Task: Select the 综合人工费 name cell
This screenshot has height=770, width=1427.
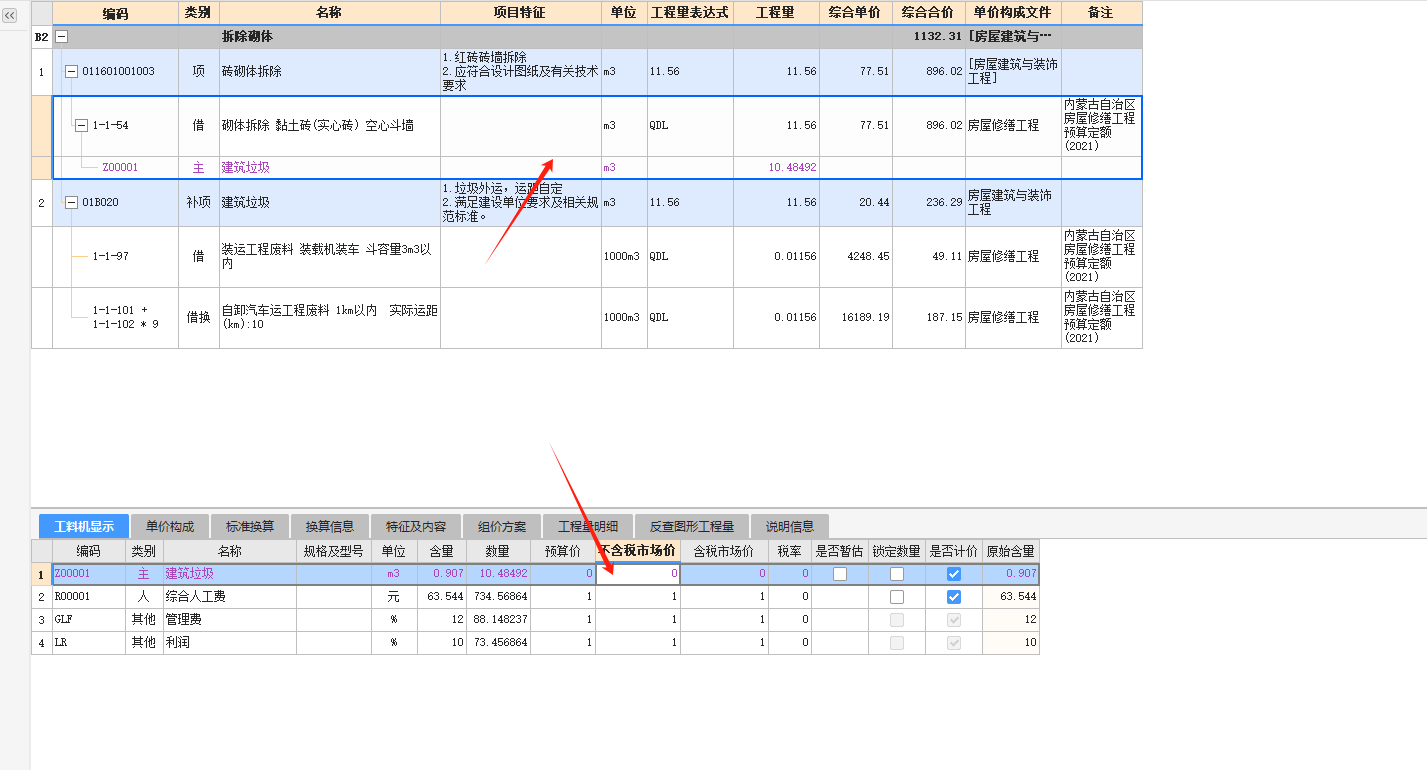Action: (x=230, y=597)
